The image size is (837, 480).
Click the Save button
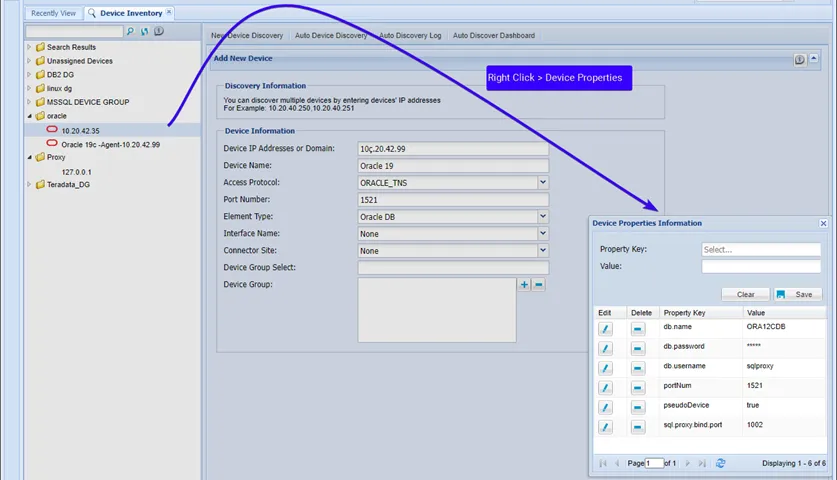click(797, 295)
